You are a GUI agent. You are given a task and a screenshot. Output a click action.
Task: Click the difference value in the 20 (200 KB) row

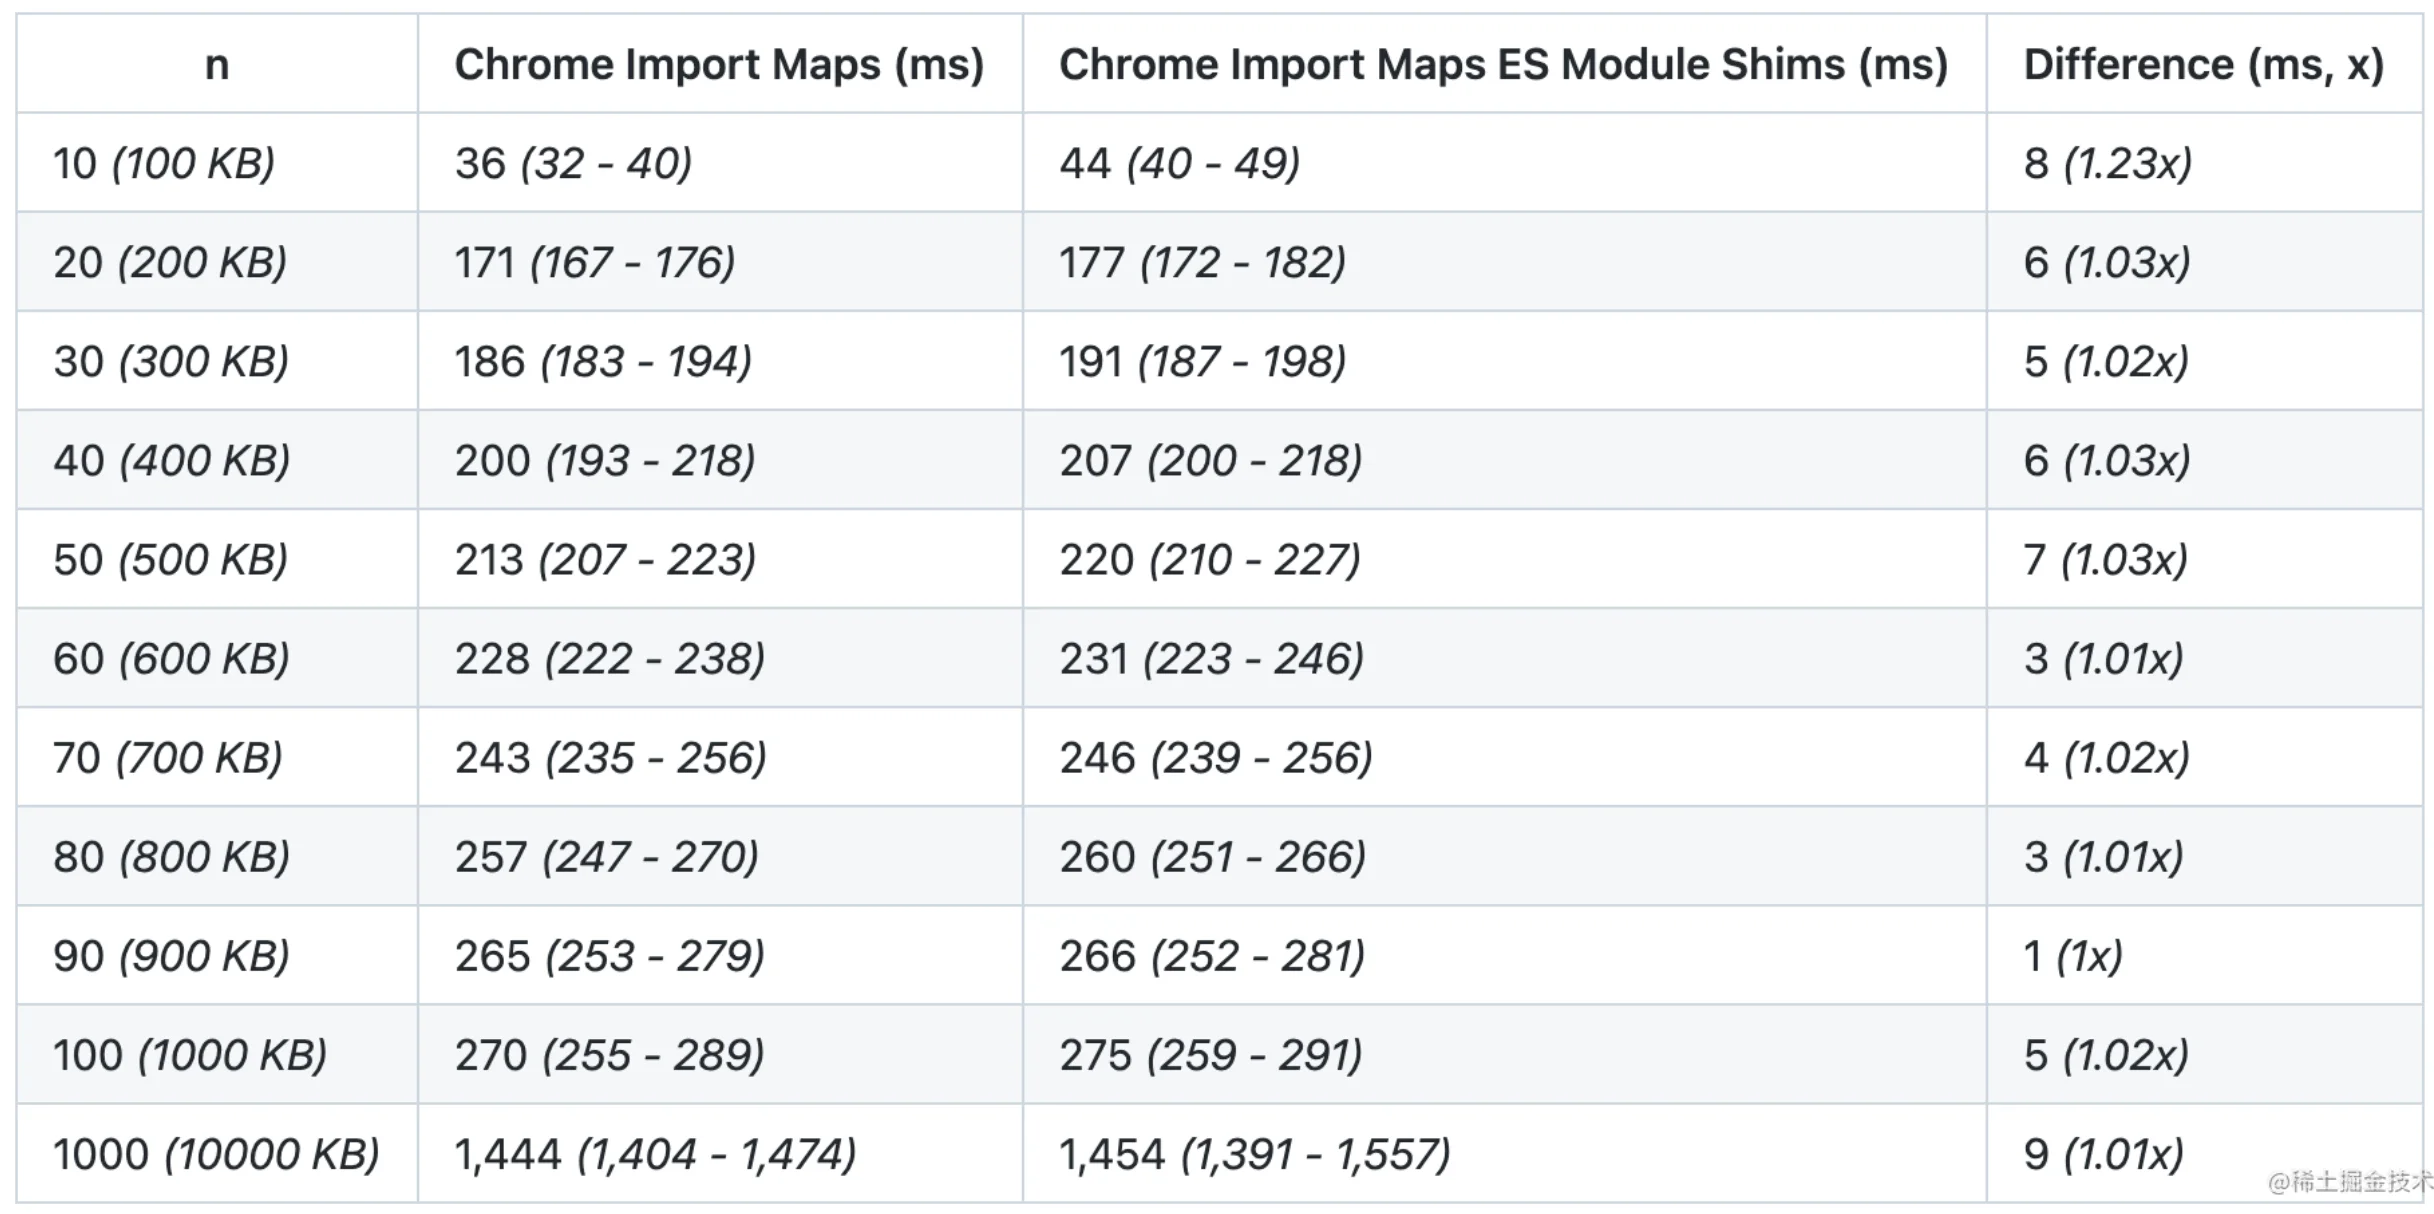[2204, 261]
